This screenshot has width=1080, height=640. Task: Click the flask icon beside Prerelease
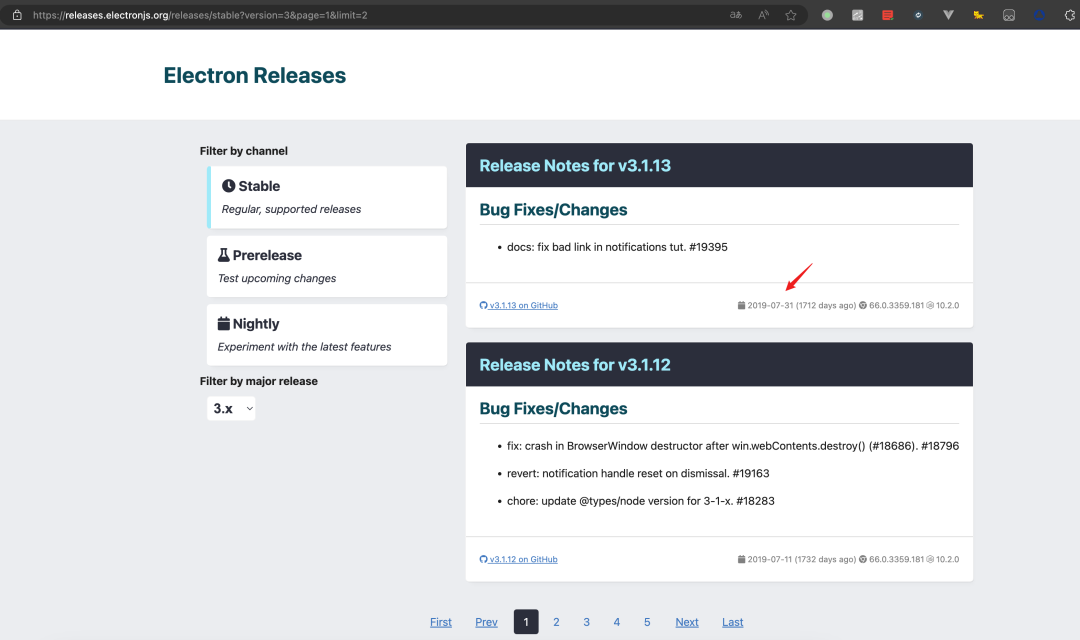tap(224, 255)
